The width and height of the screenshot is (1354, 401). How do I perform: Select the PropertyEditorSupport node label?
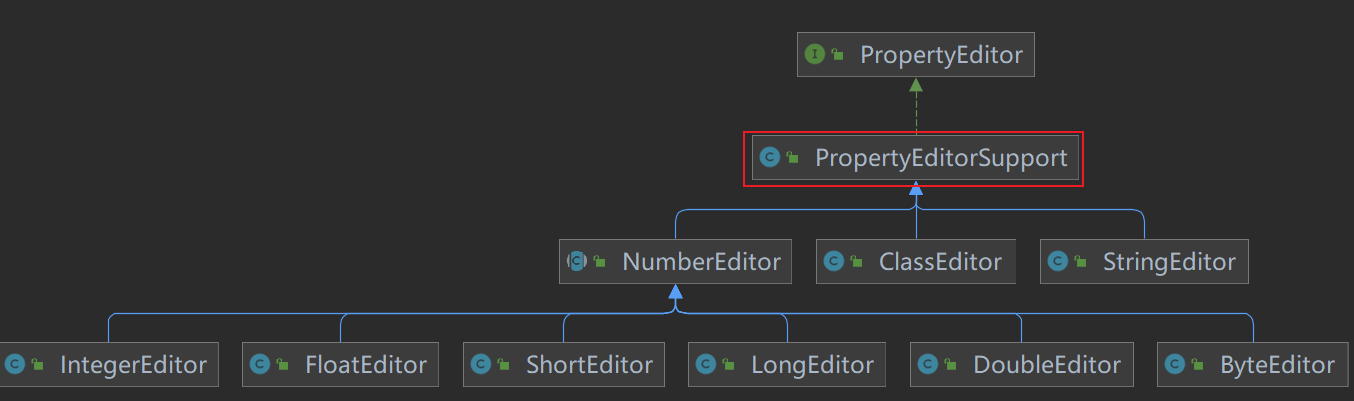click(941, 158)
